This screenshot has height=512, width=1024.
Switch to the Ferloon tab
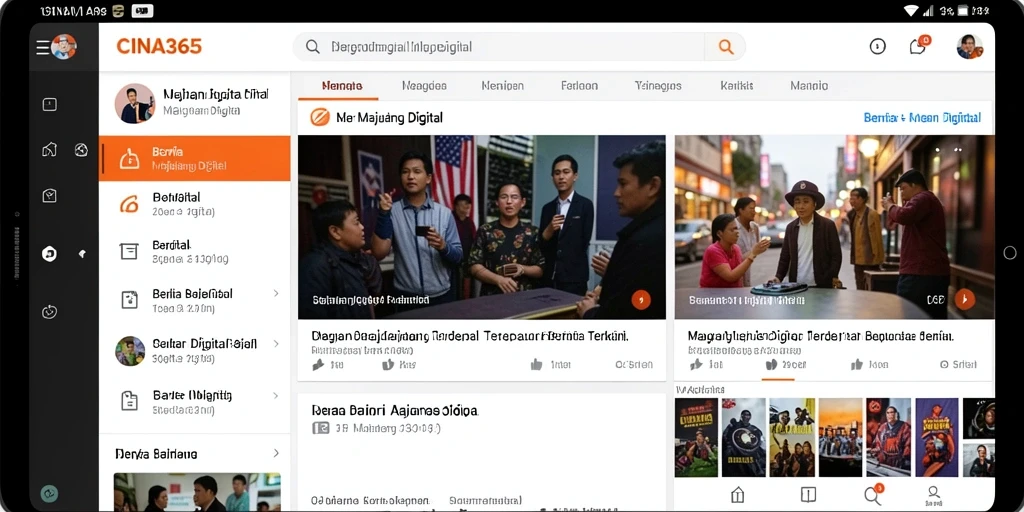[579, 86]
